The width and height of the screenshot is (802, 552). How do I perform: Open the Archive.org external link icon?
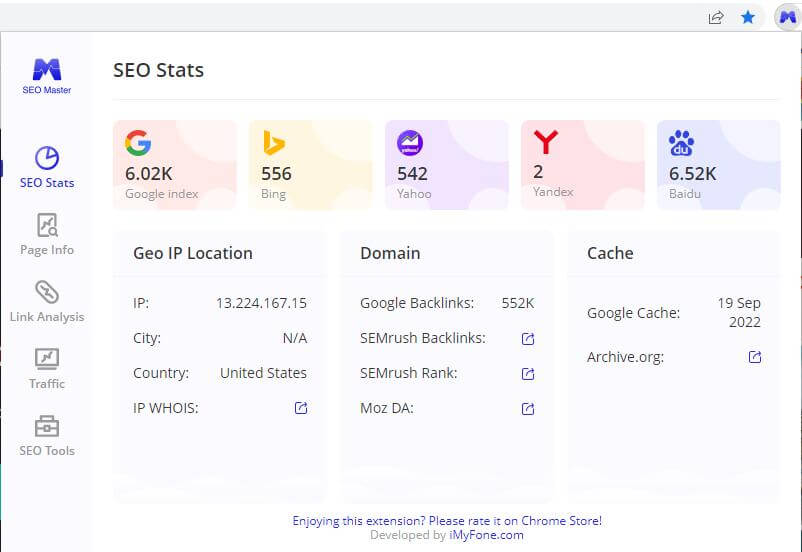tap(755, 357)
